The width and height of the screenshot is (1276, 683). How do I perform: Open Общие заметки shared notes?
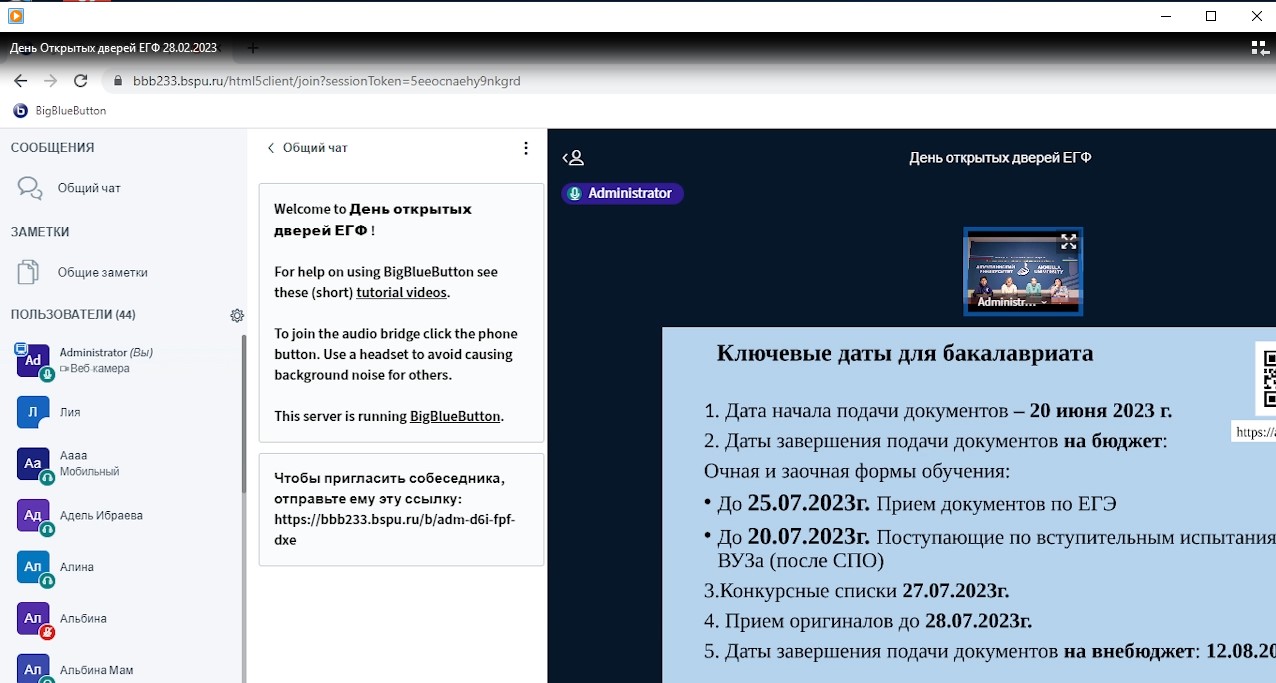(101, 272)
